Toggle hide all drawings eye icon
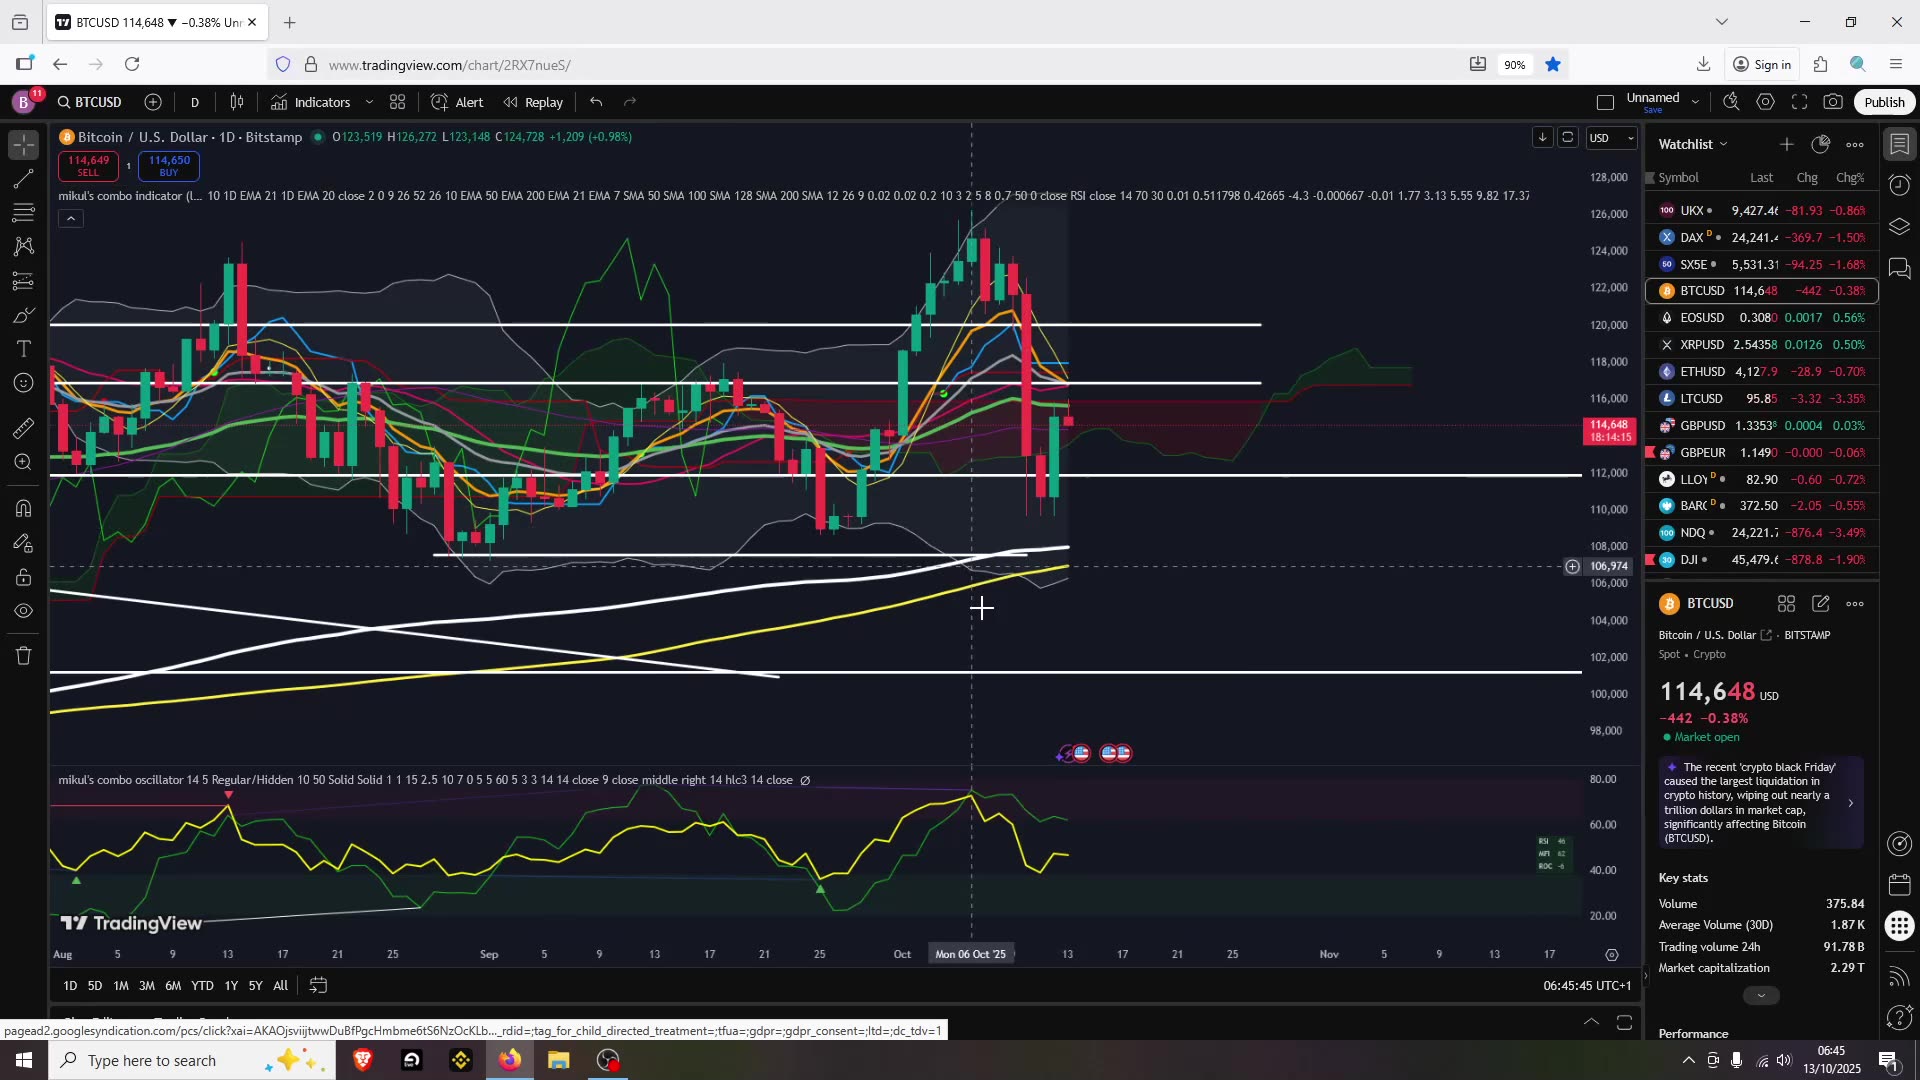 (22, 611)
